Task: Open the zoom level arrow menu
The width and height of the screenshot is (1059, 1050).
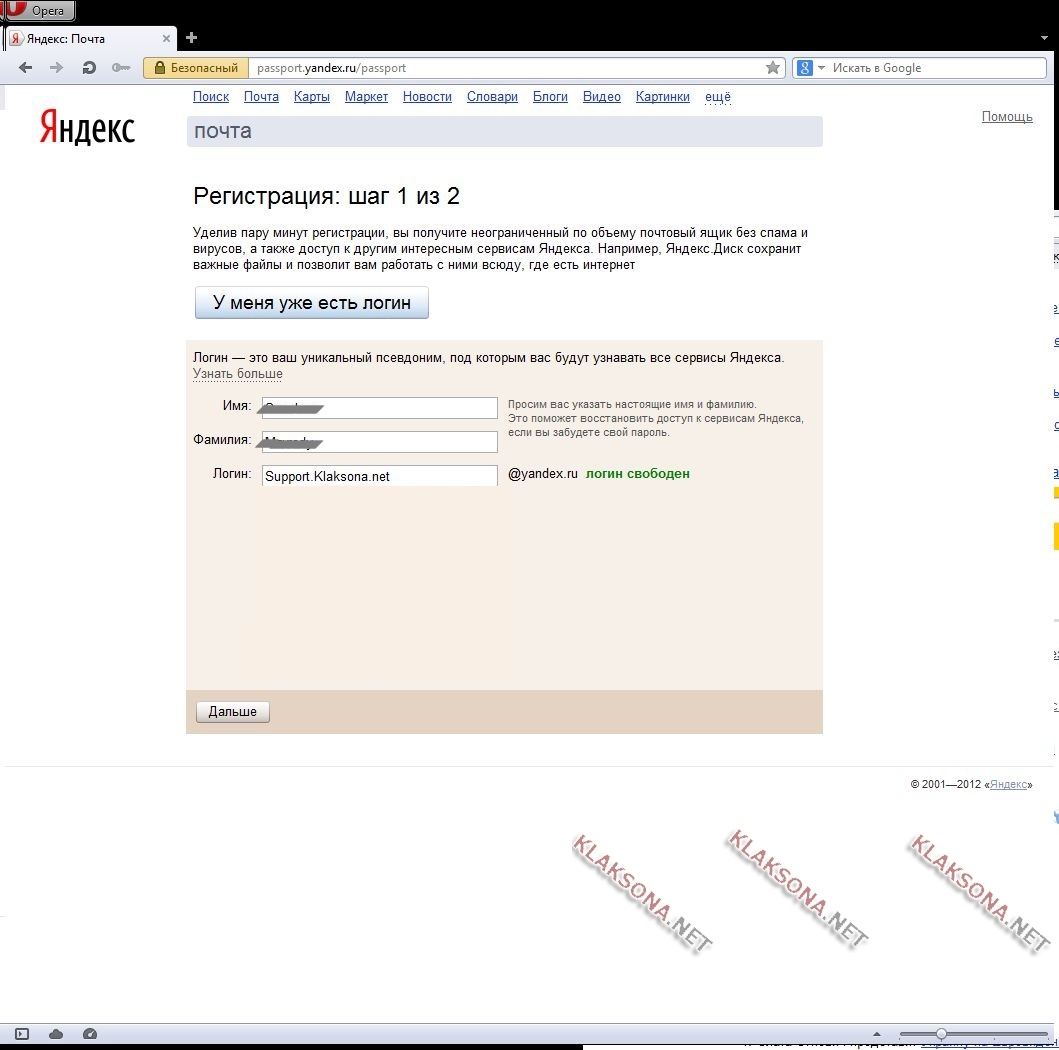Action: click(x=877, y=1034)
